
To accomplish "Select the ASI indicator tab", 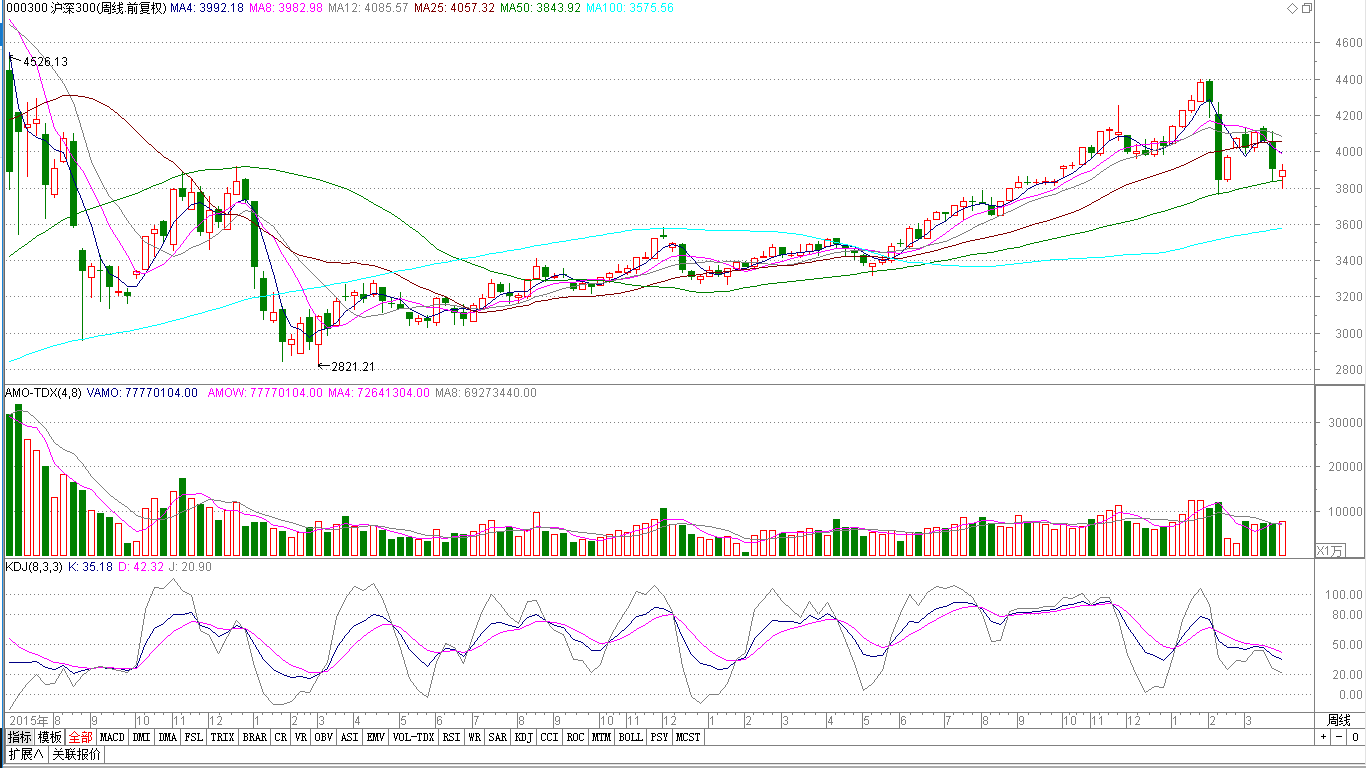I will (349, 737).
